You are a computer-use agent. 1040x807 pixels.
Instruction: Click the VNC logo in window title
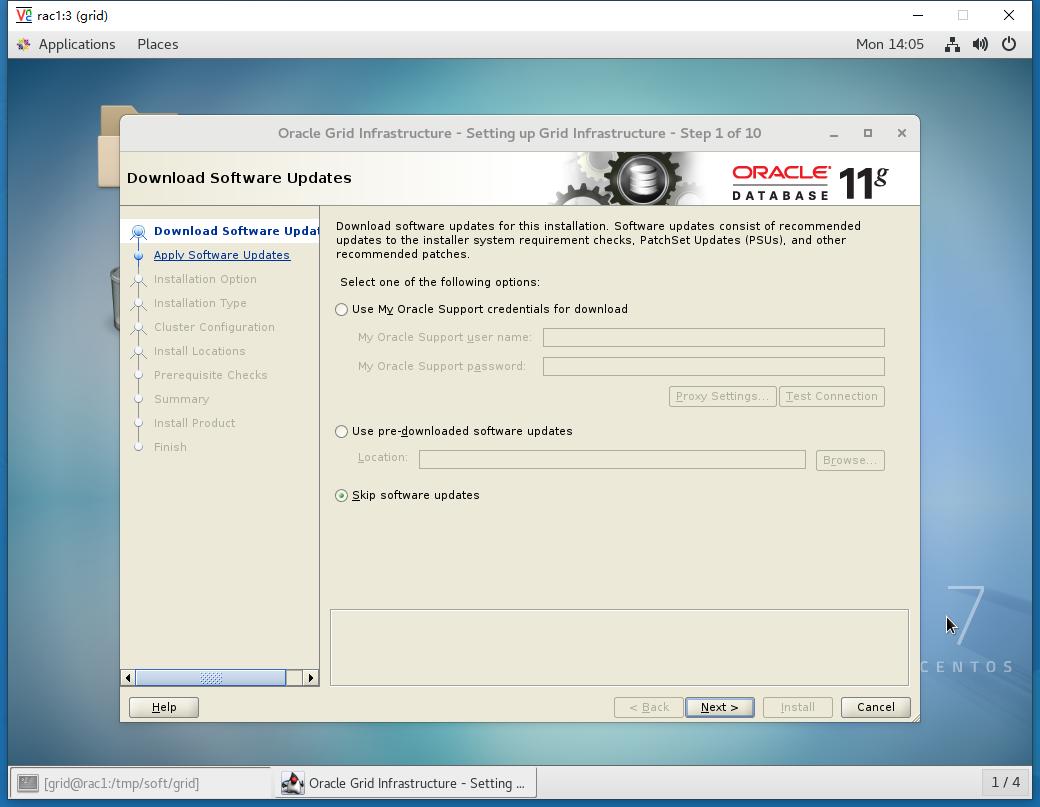(x=24, y=15)
